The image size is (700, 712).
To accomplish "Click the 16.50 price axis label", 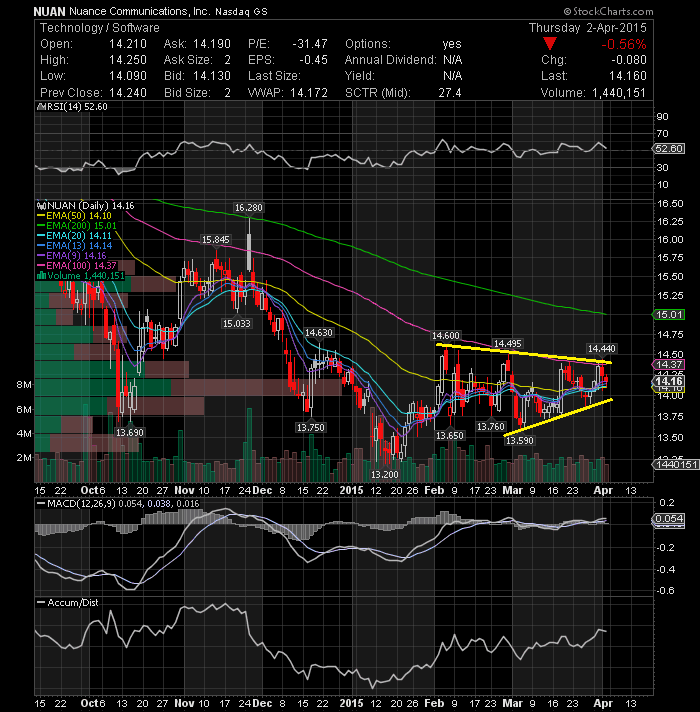I will tap(670, 203).
